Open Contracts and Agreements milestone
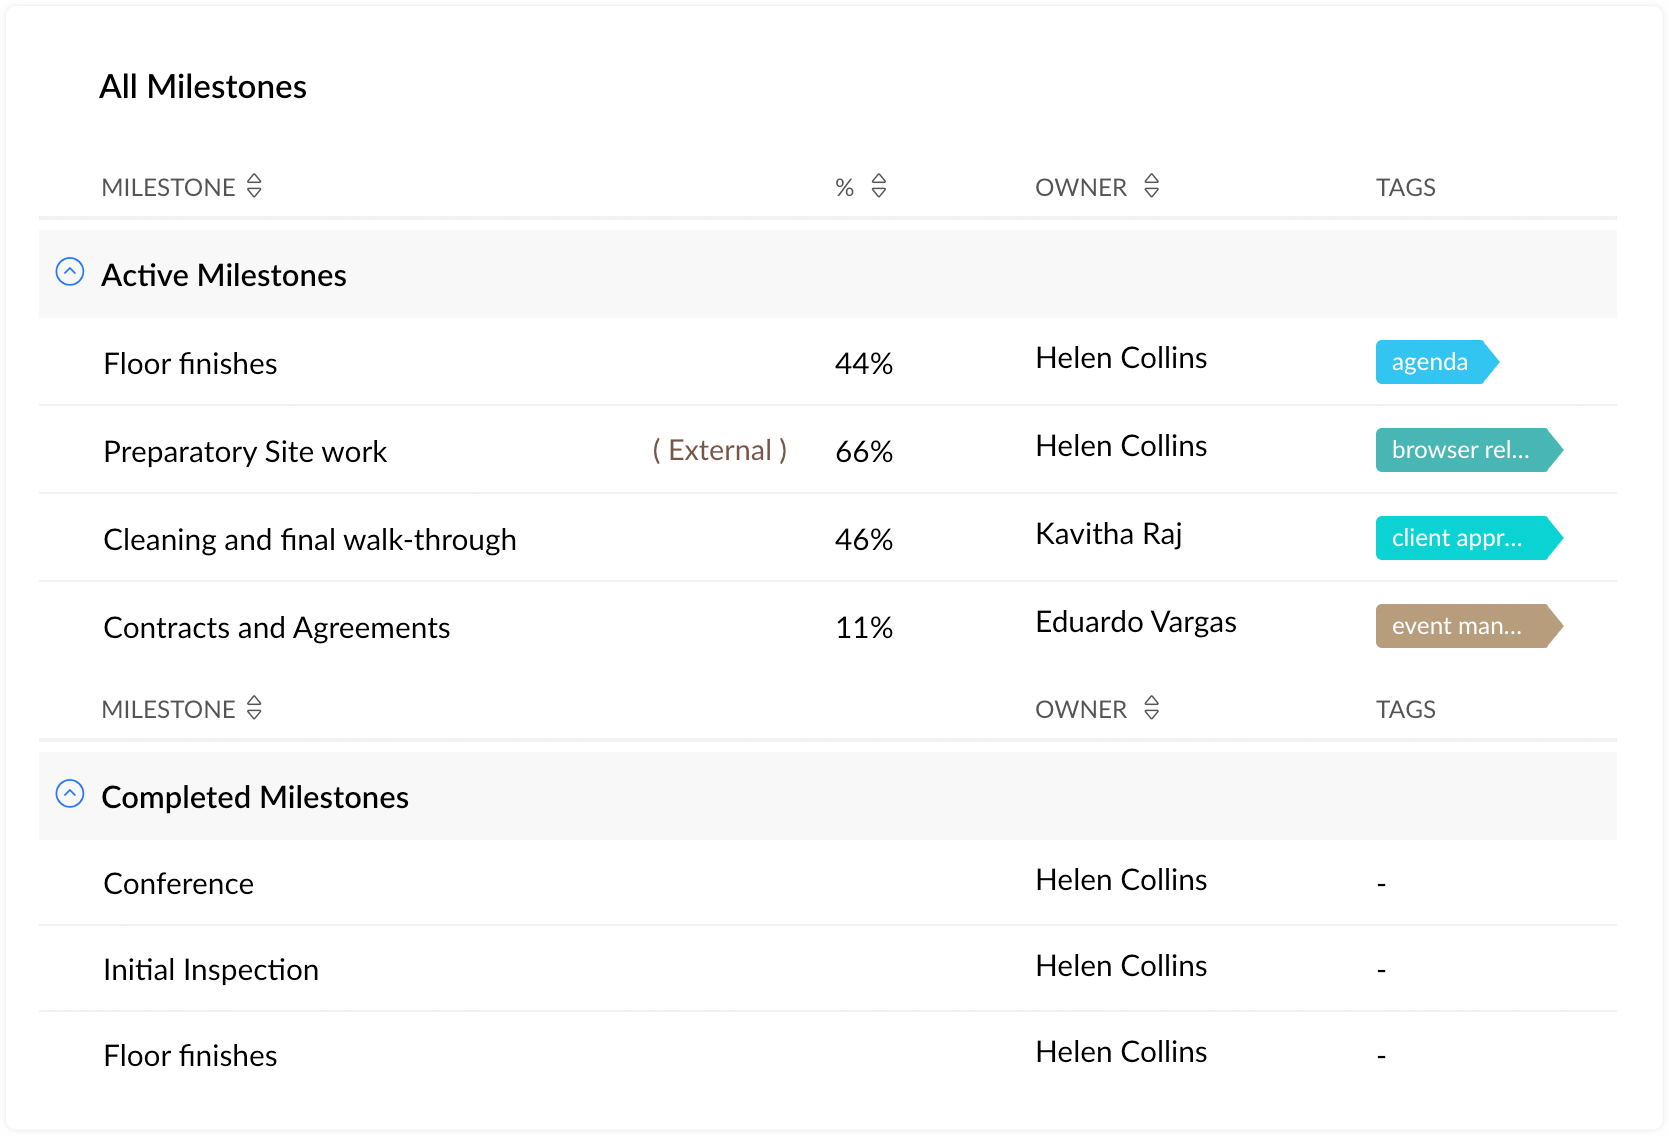Screen dimensions: 1669x1136 [277, 628]
